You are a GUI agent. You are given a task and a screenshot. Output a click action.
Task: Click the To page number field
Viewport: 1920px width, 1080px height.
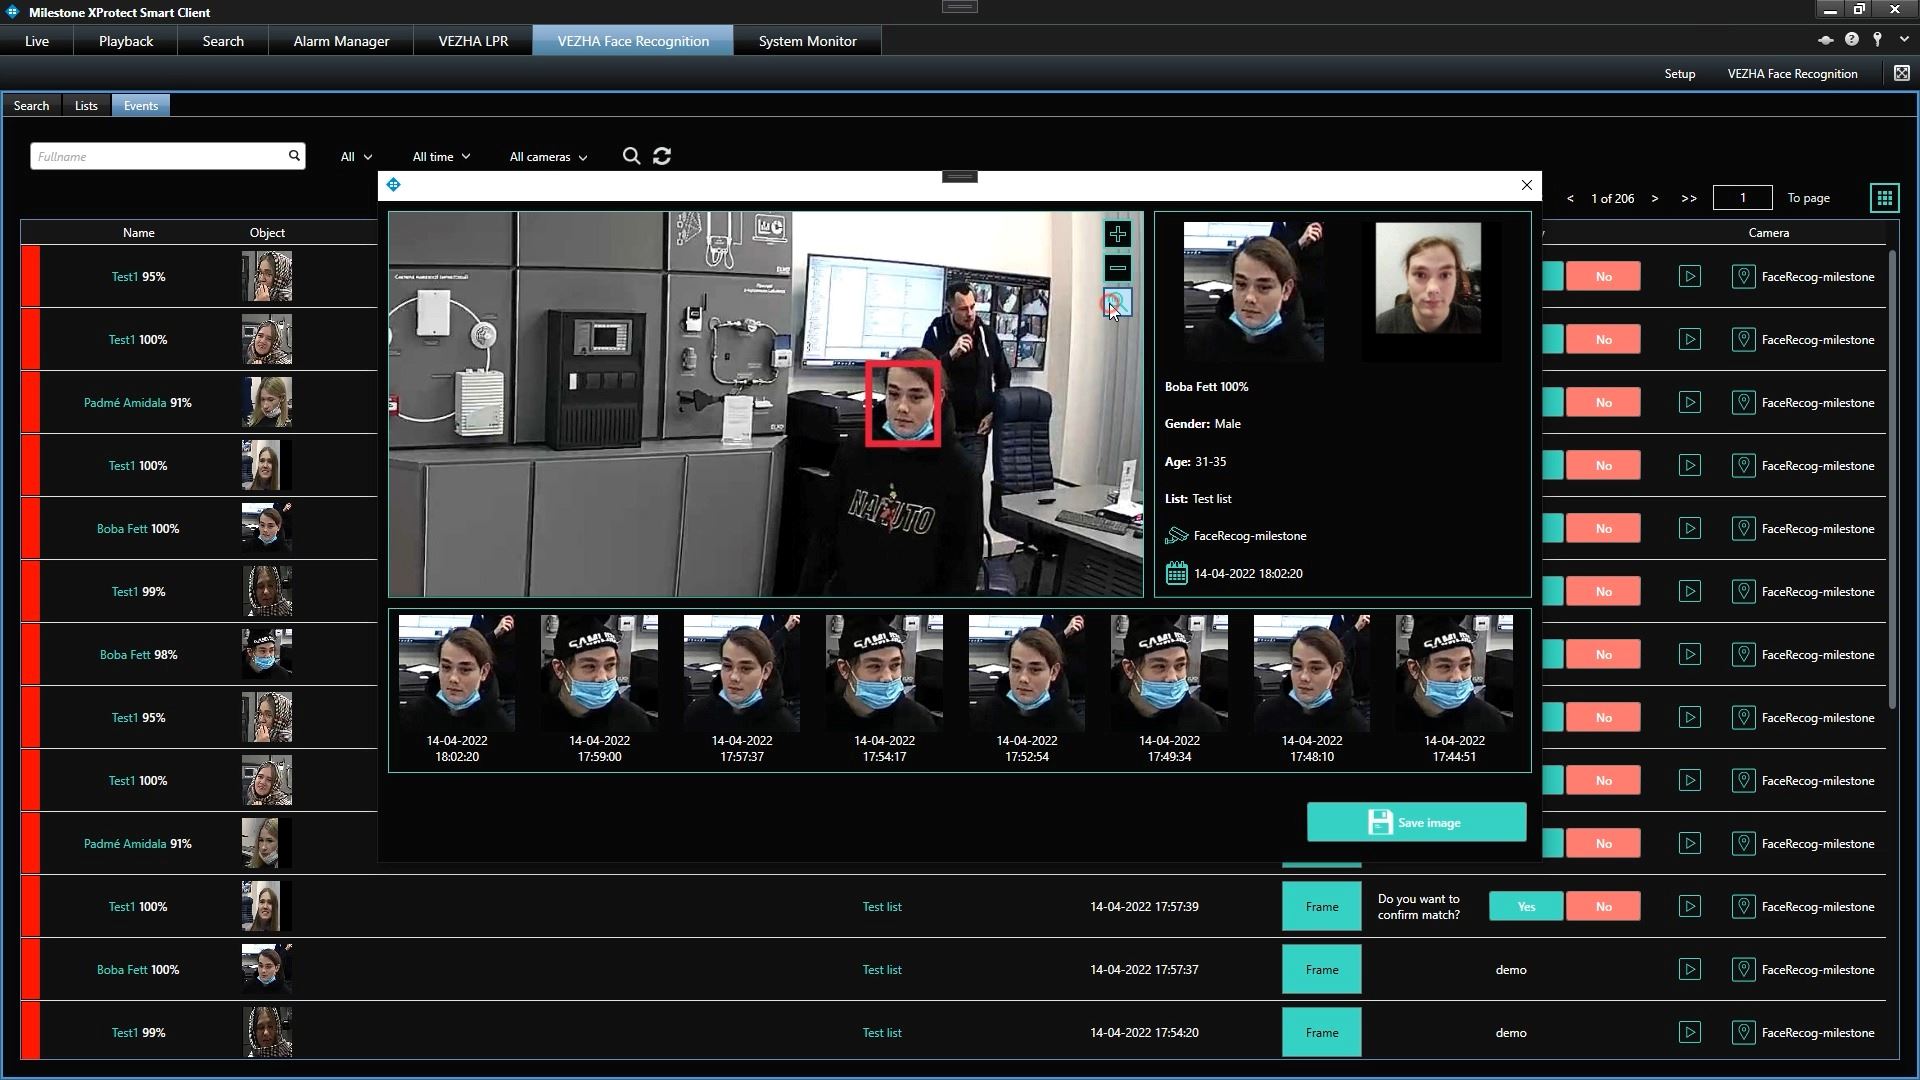1742,198
